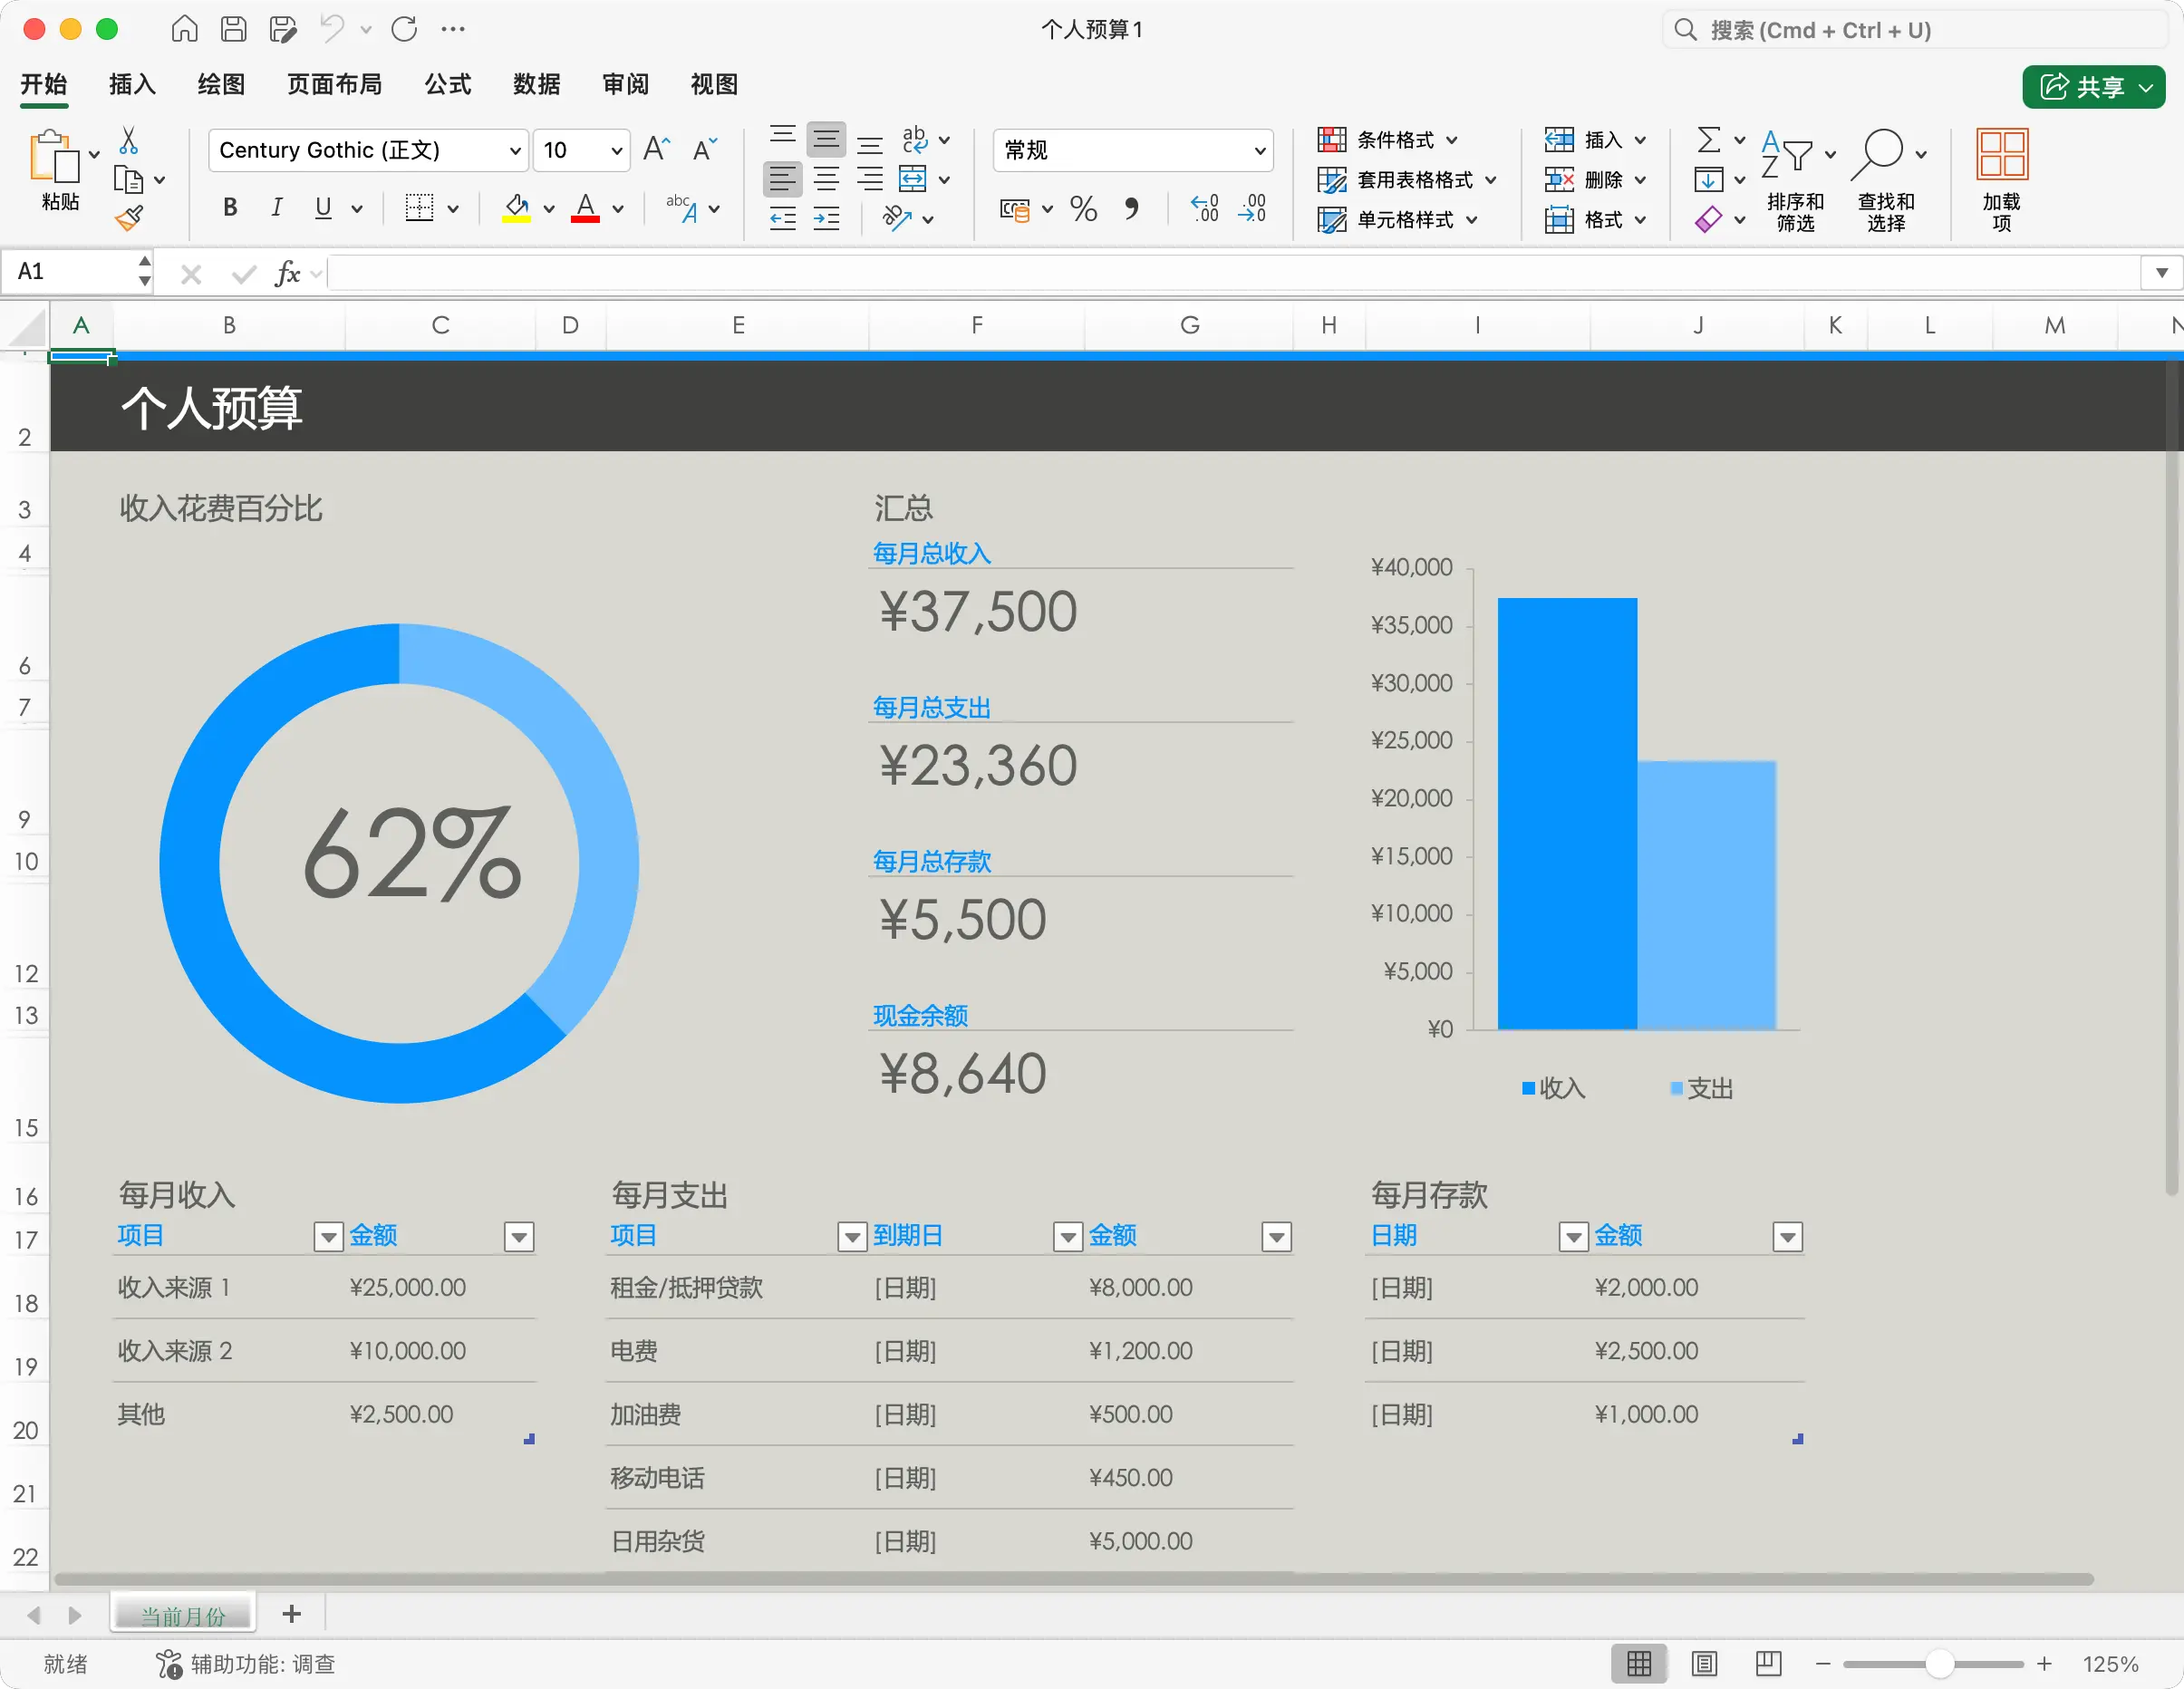Click the Increase Font Size icon
This screenshot has width=2184, height=1689.
point(656,150)
